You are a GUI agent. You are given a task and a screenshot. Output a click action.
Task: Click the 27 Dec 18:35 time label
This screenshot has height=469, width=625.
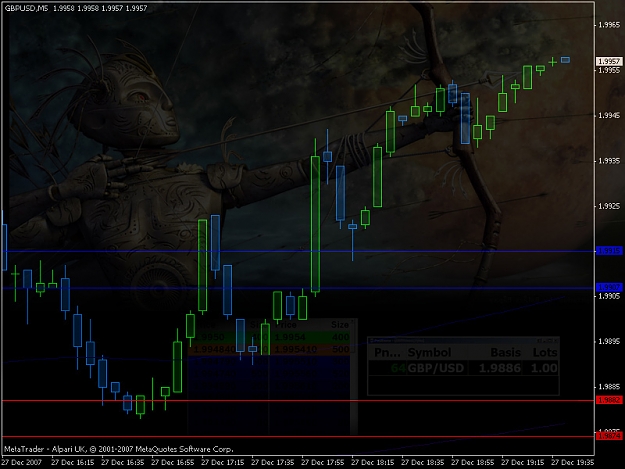pos(423,462)
